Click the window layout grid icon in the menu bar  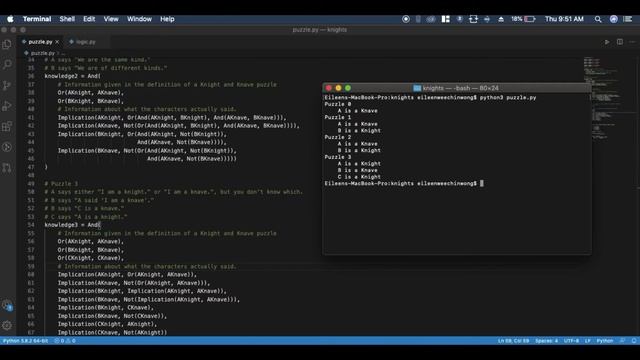(x=446, y=19)
